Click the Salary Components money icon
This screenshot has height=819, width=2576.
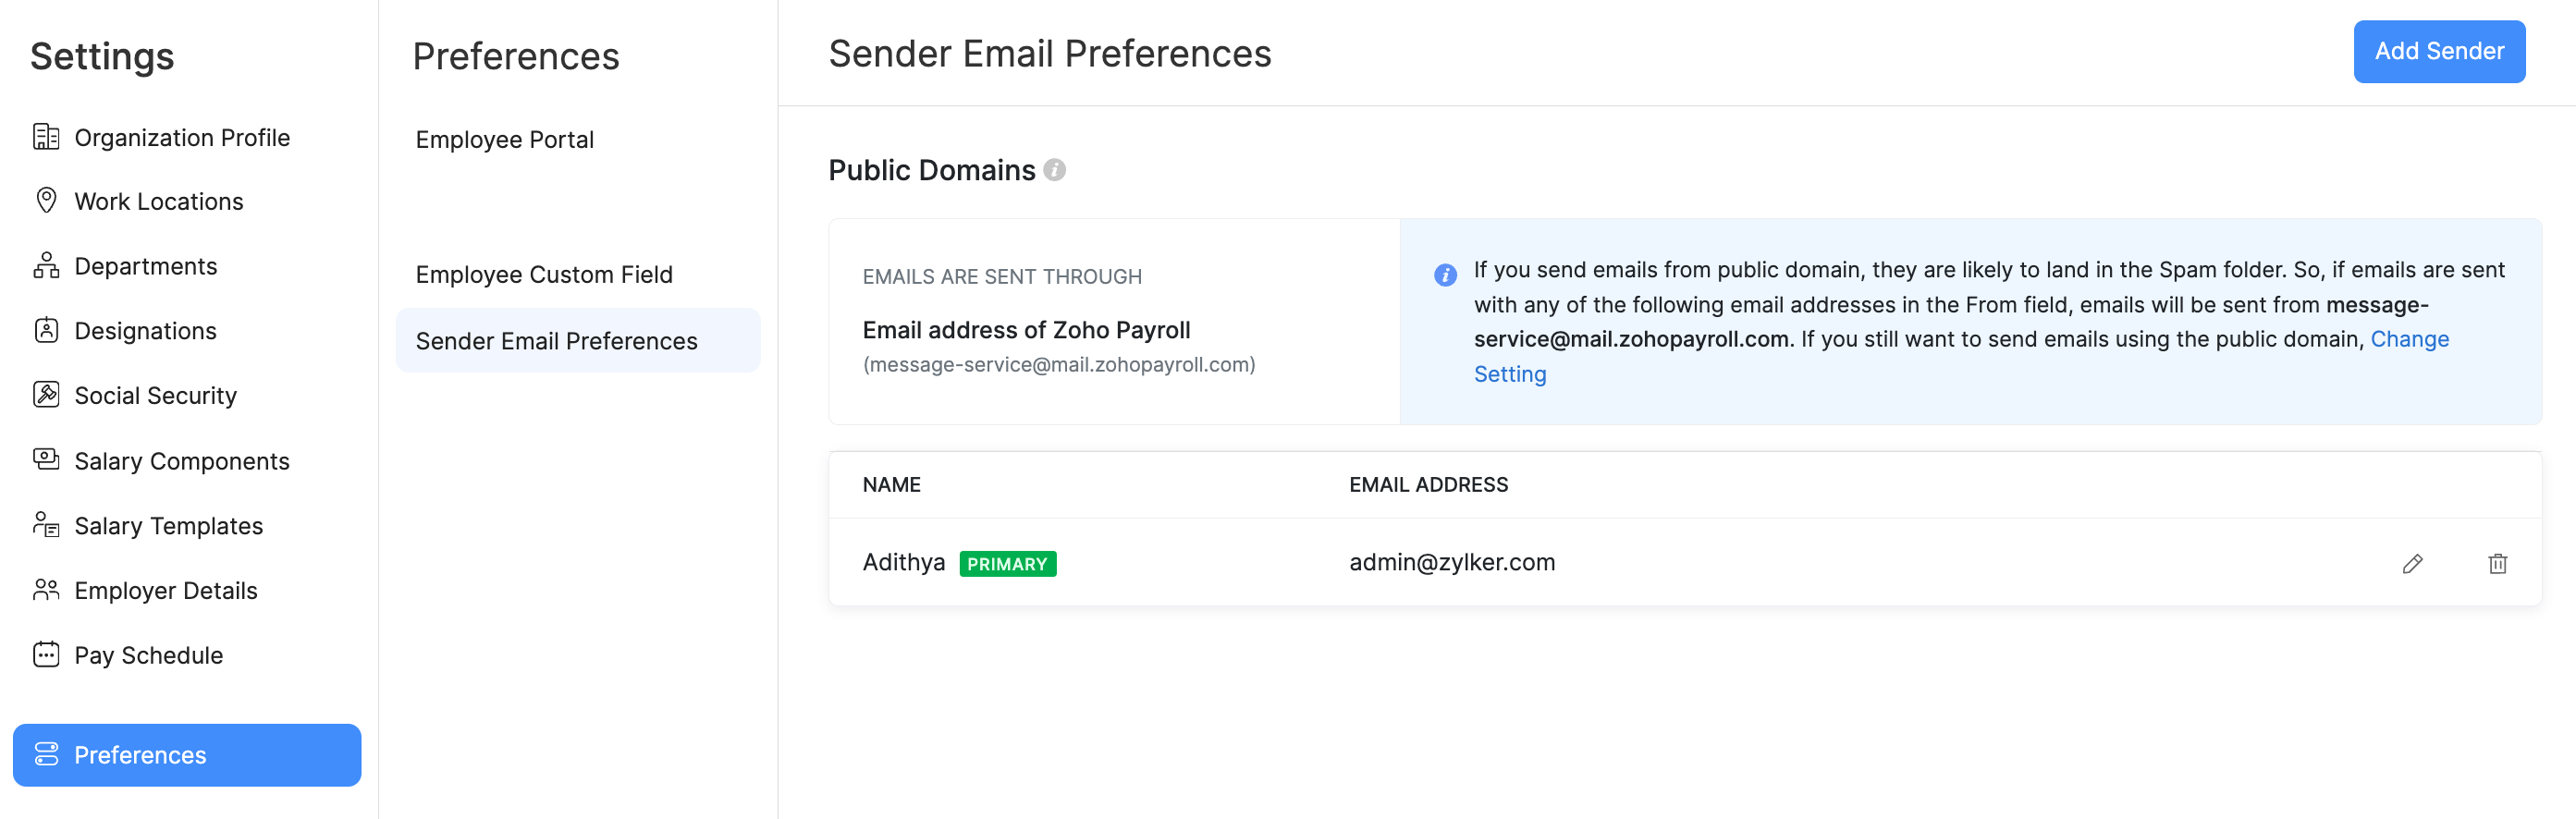46,460
